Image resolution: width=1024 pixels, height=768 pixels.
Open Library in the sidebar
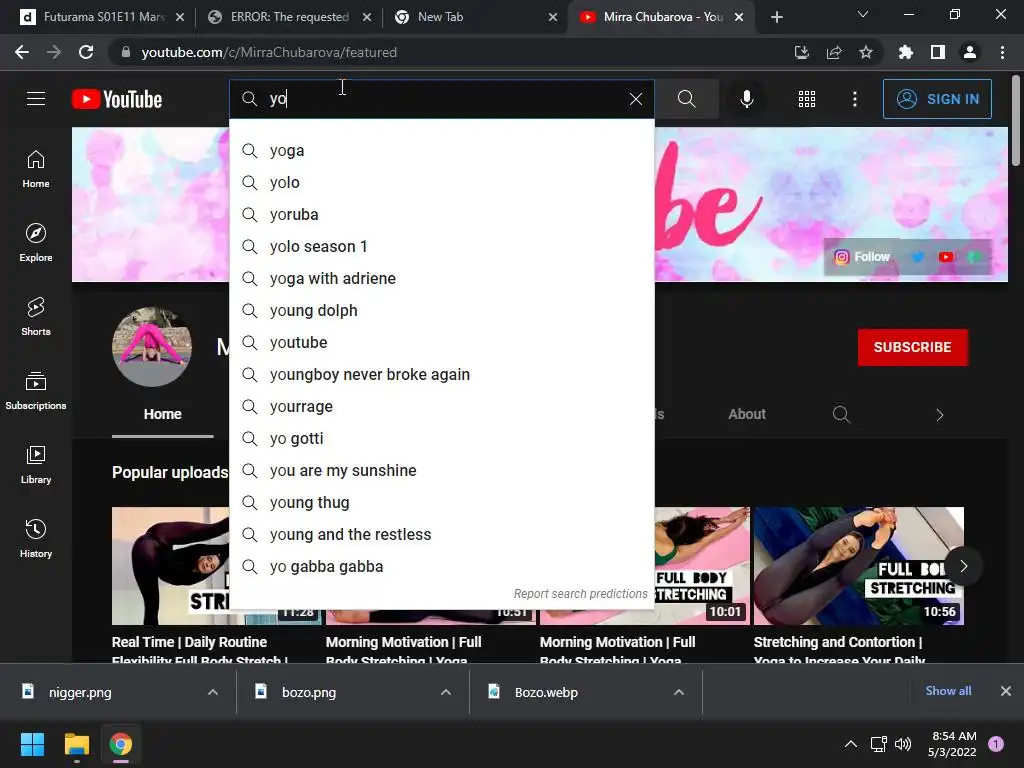click(x=36, y=464)
